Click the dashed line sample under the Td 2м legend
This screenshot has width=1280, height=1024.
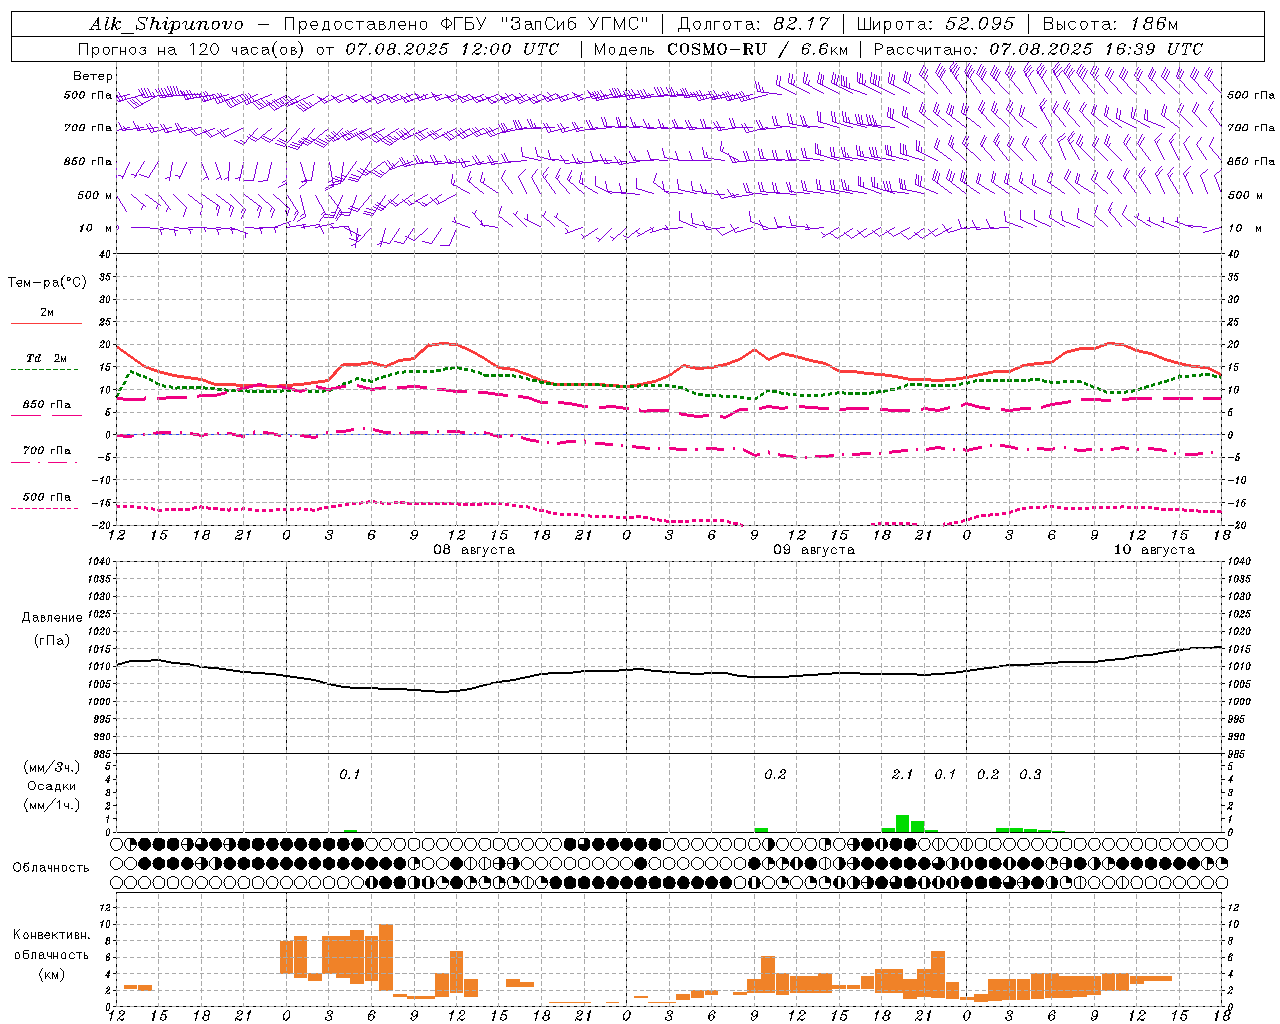click(x=47, y=370)
